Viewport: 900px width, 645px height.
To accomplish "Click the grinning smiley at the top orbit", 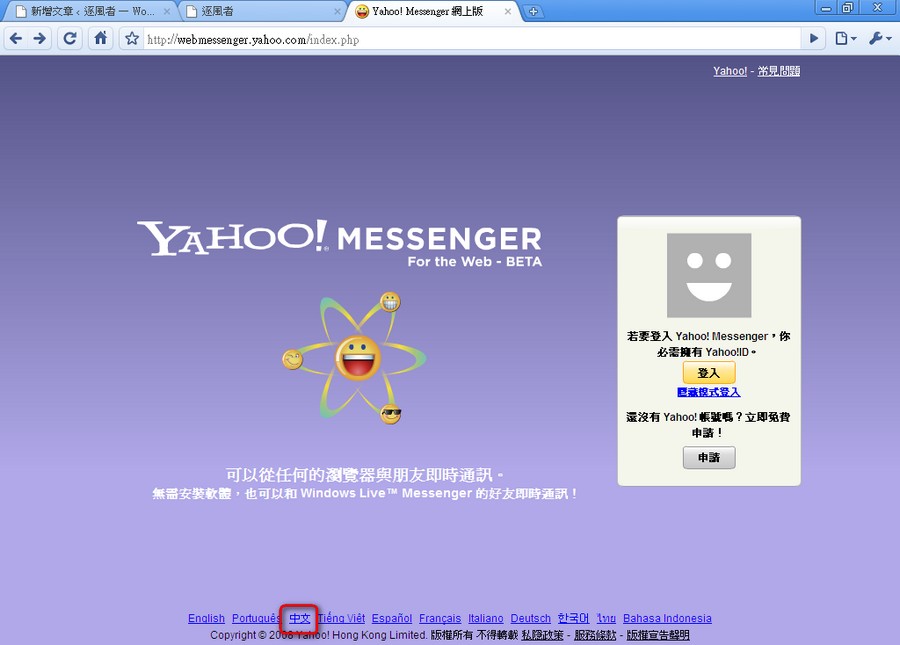I will click(x=390, y=302).
